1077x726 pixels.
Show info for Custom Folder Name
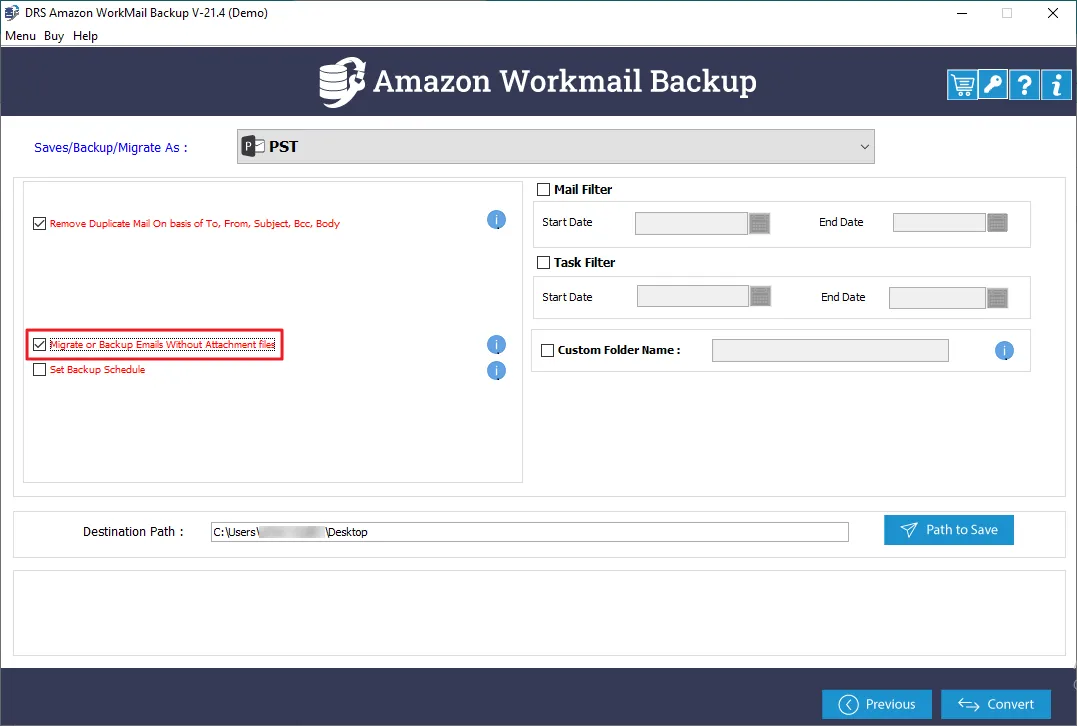(x=1004, y=351)
